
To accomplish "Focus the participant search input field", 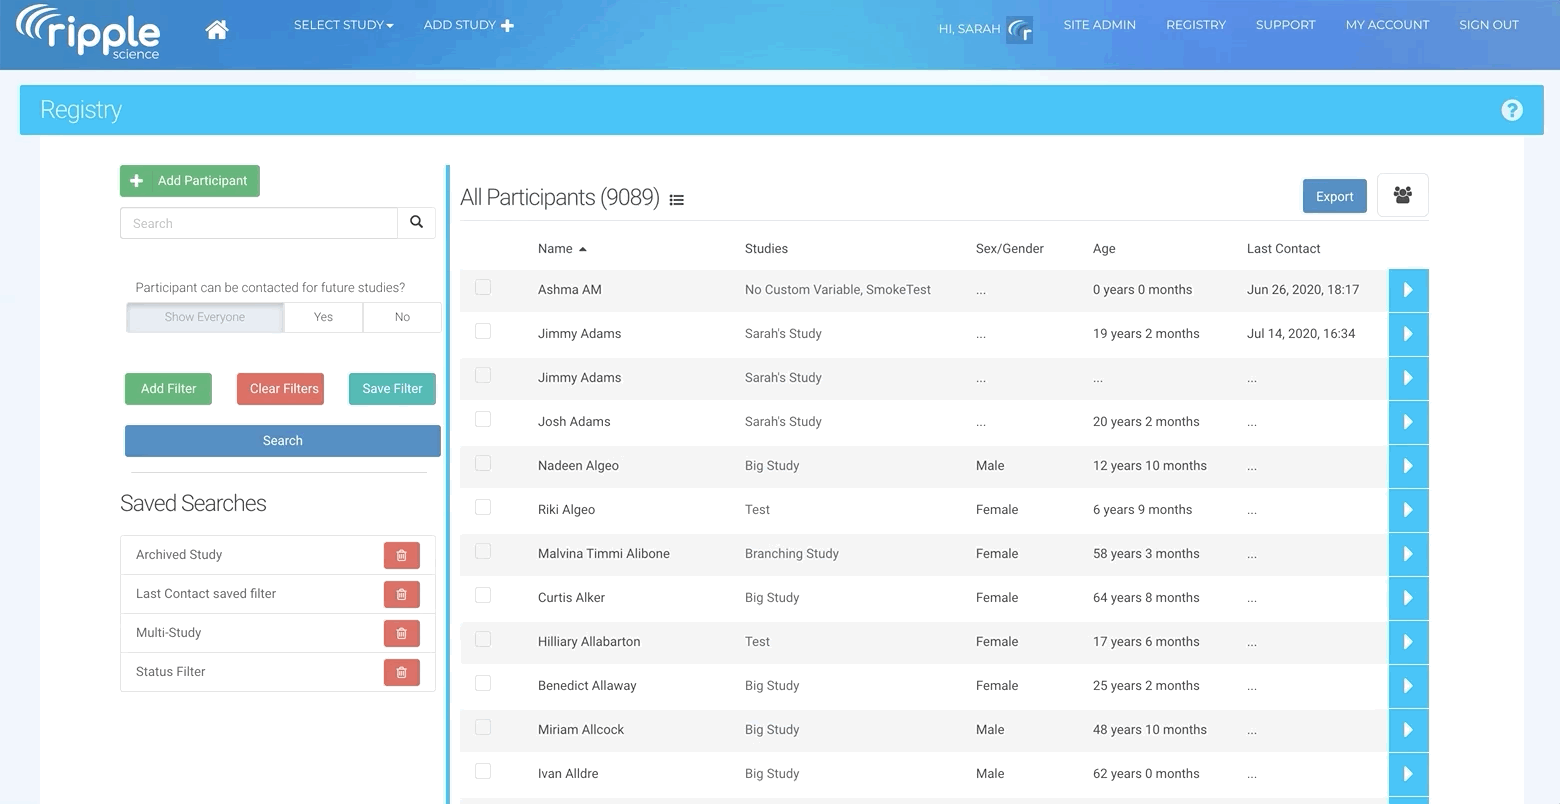I will click(259, 223).
